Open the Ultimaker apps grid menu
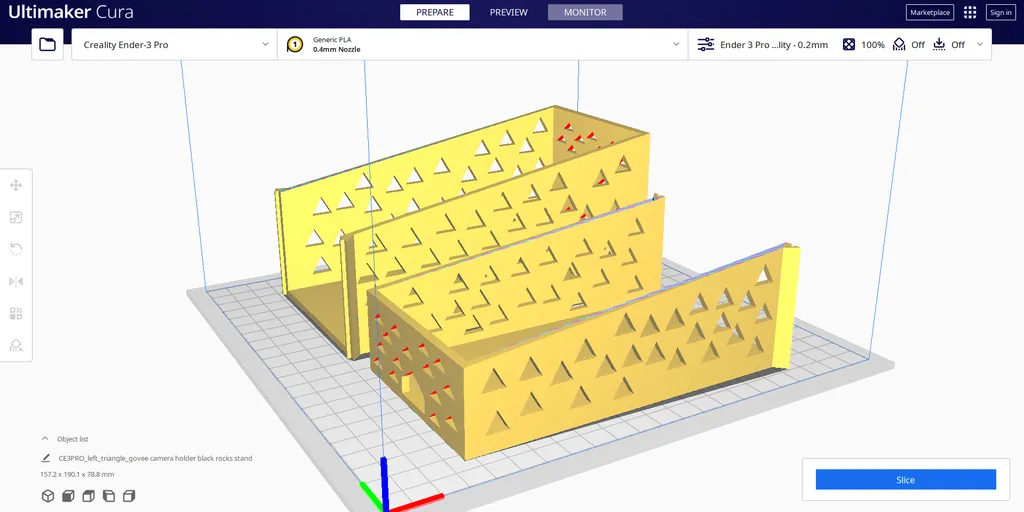Screen dimensions: 1024x512 [x=969, y=12]
